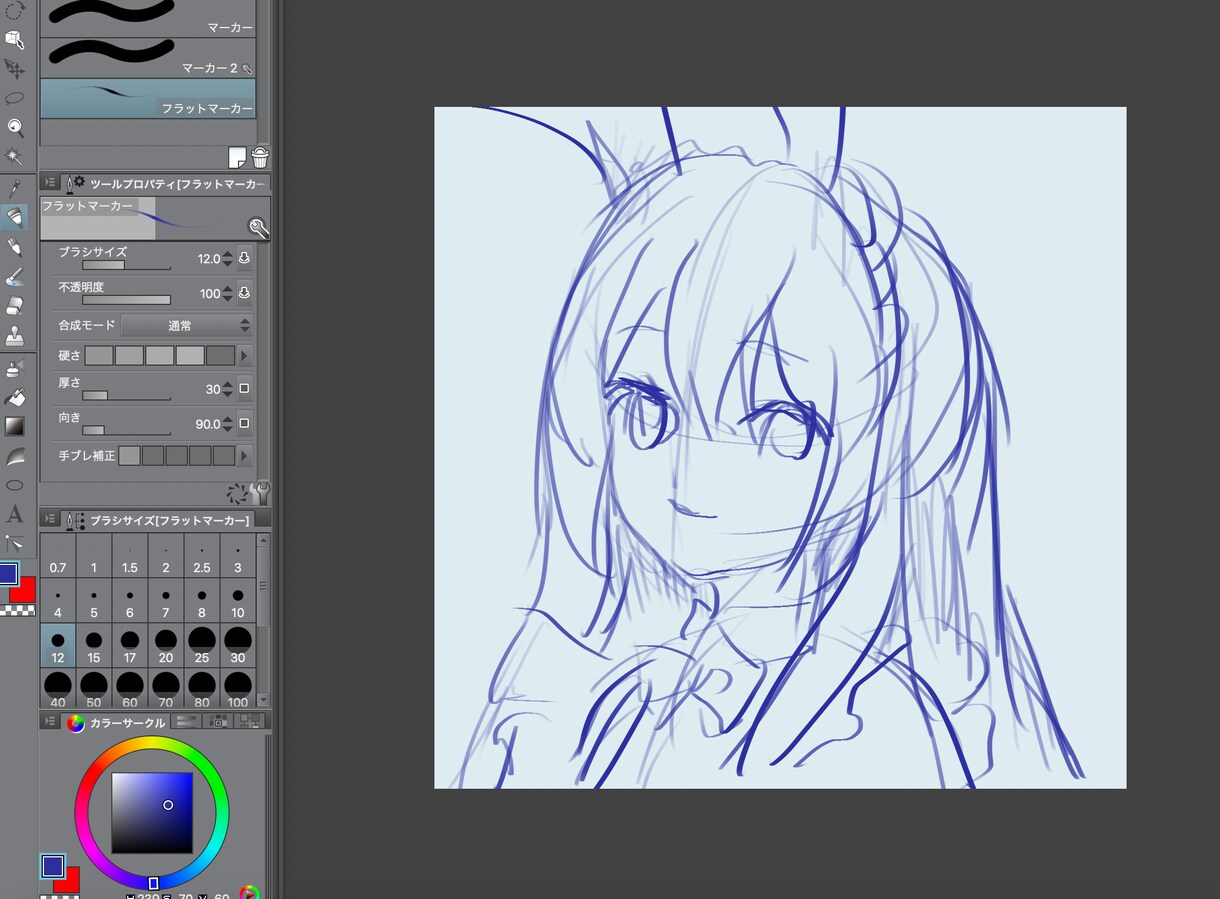Select the マーカー sub tool
Viewport: 1220px width, 899px height.
tap(148, 18)
